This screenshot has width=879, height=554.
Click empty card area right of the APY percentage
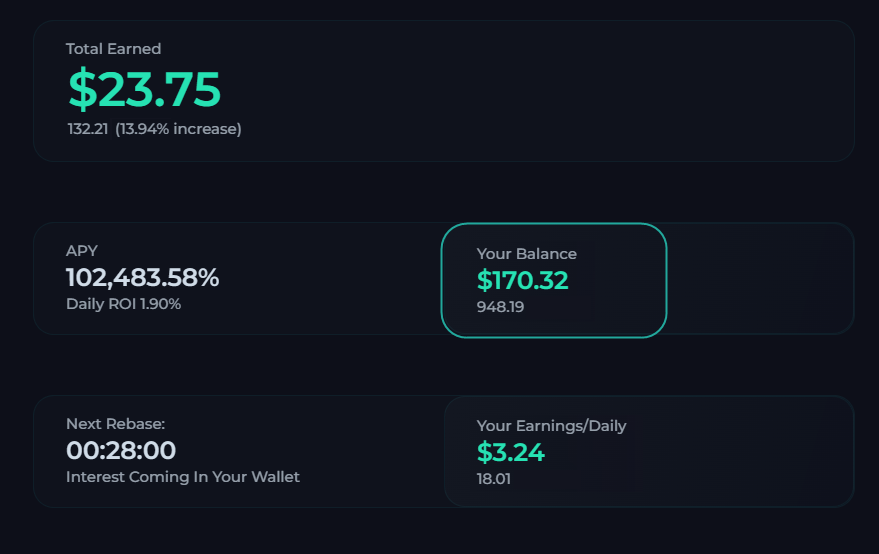coord(330,278)
